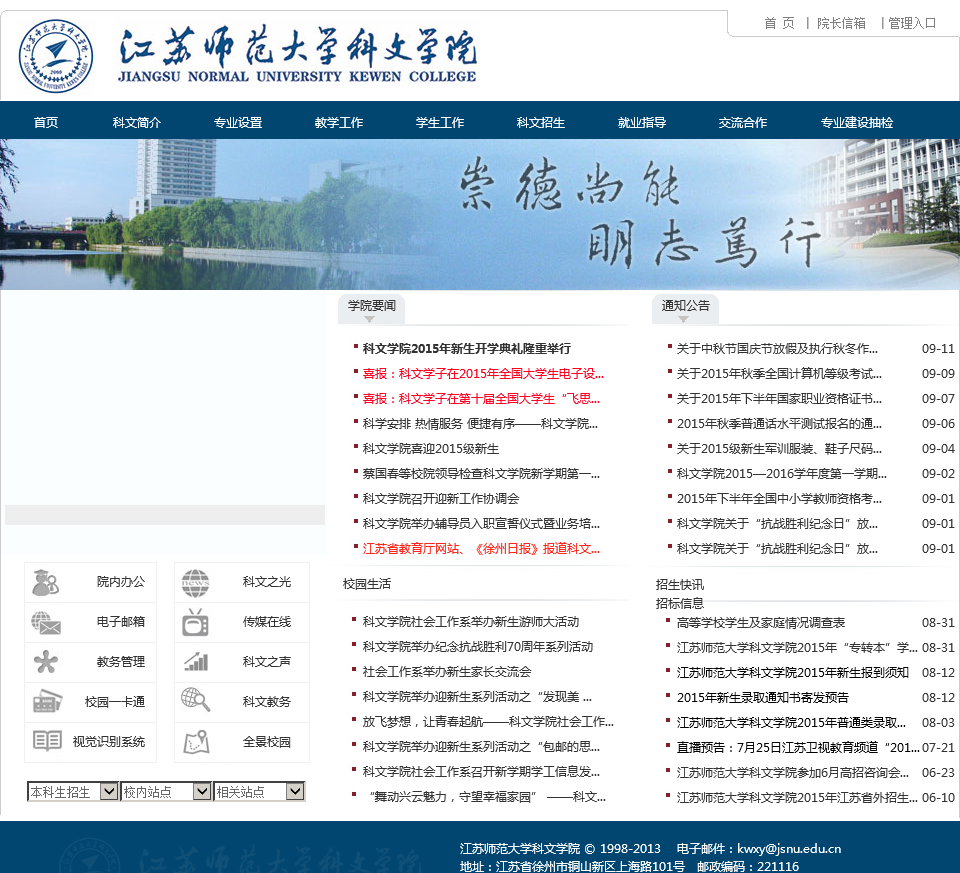Click top-right 首 页 link
This screenshot has width=960, height=873.
(779, 23)
